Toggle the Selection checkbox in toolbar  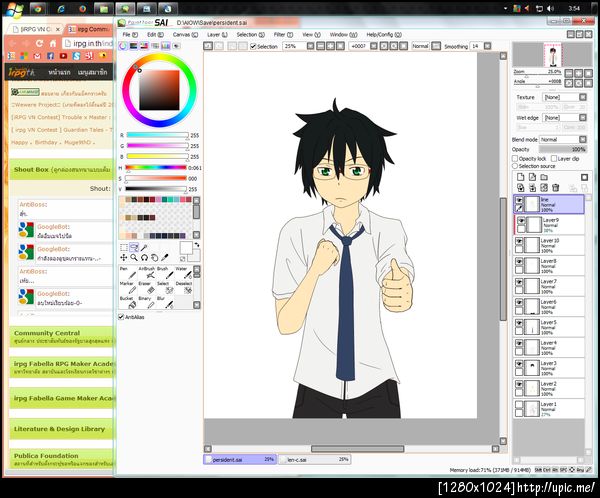point(253,46)
